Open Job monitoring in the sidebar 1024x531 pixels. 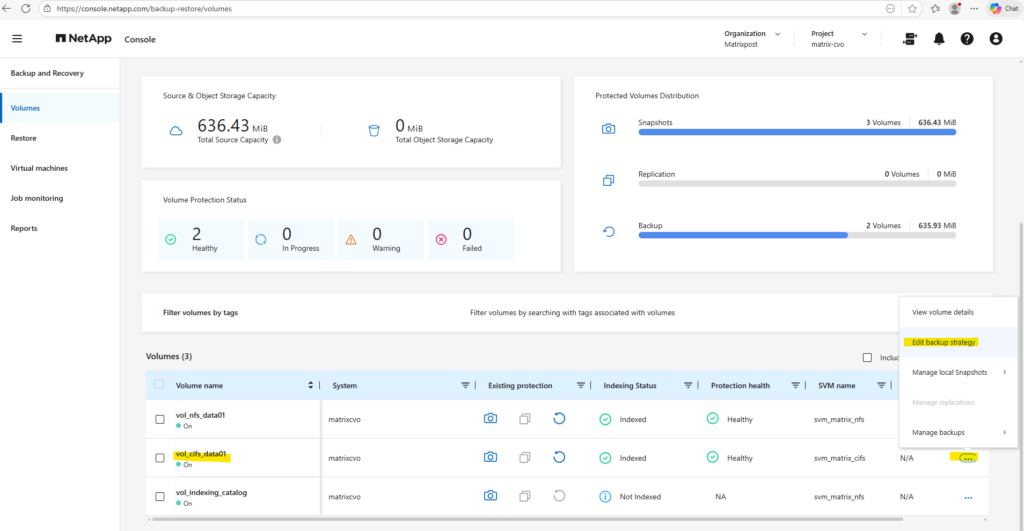37,198
